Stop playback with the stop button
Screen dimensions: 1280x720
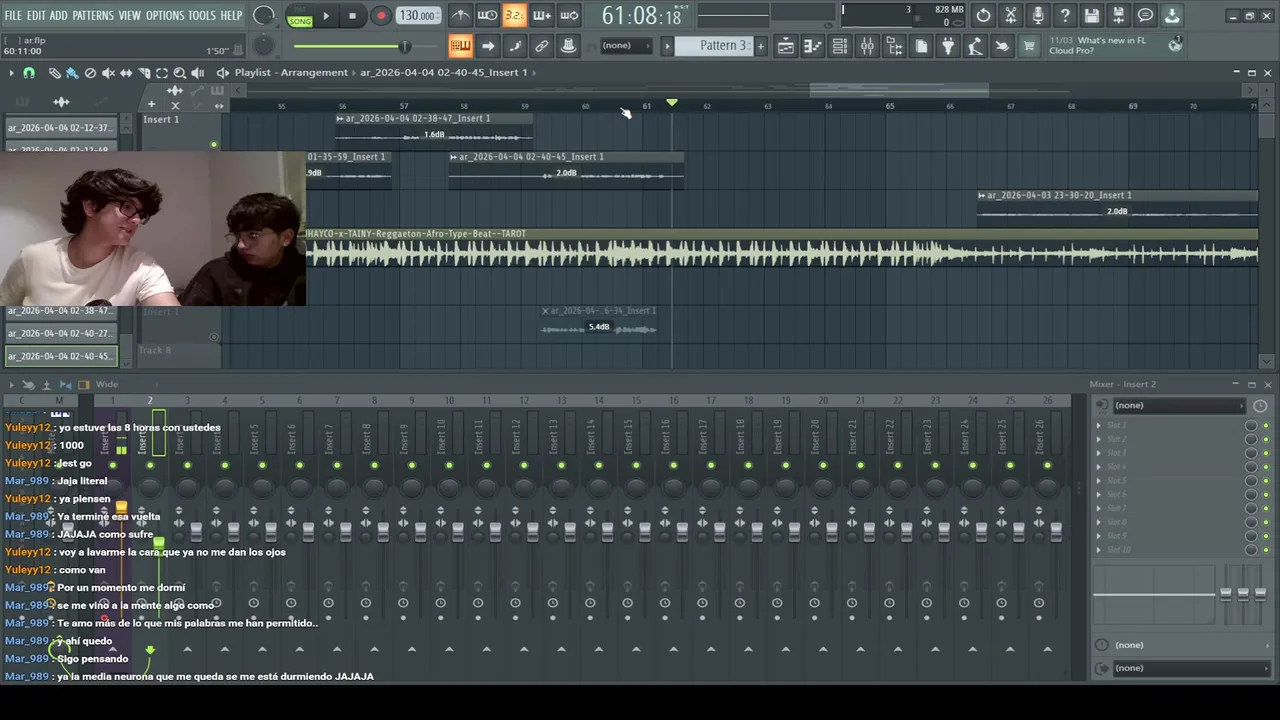pyautogui.click(x=352, y=16)
